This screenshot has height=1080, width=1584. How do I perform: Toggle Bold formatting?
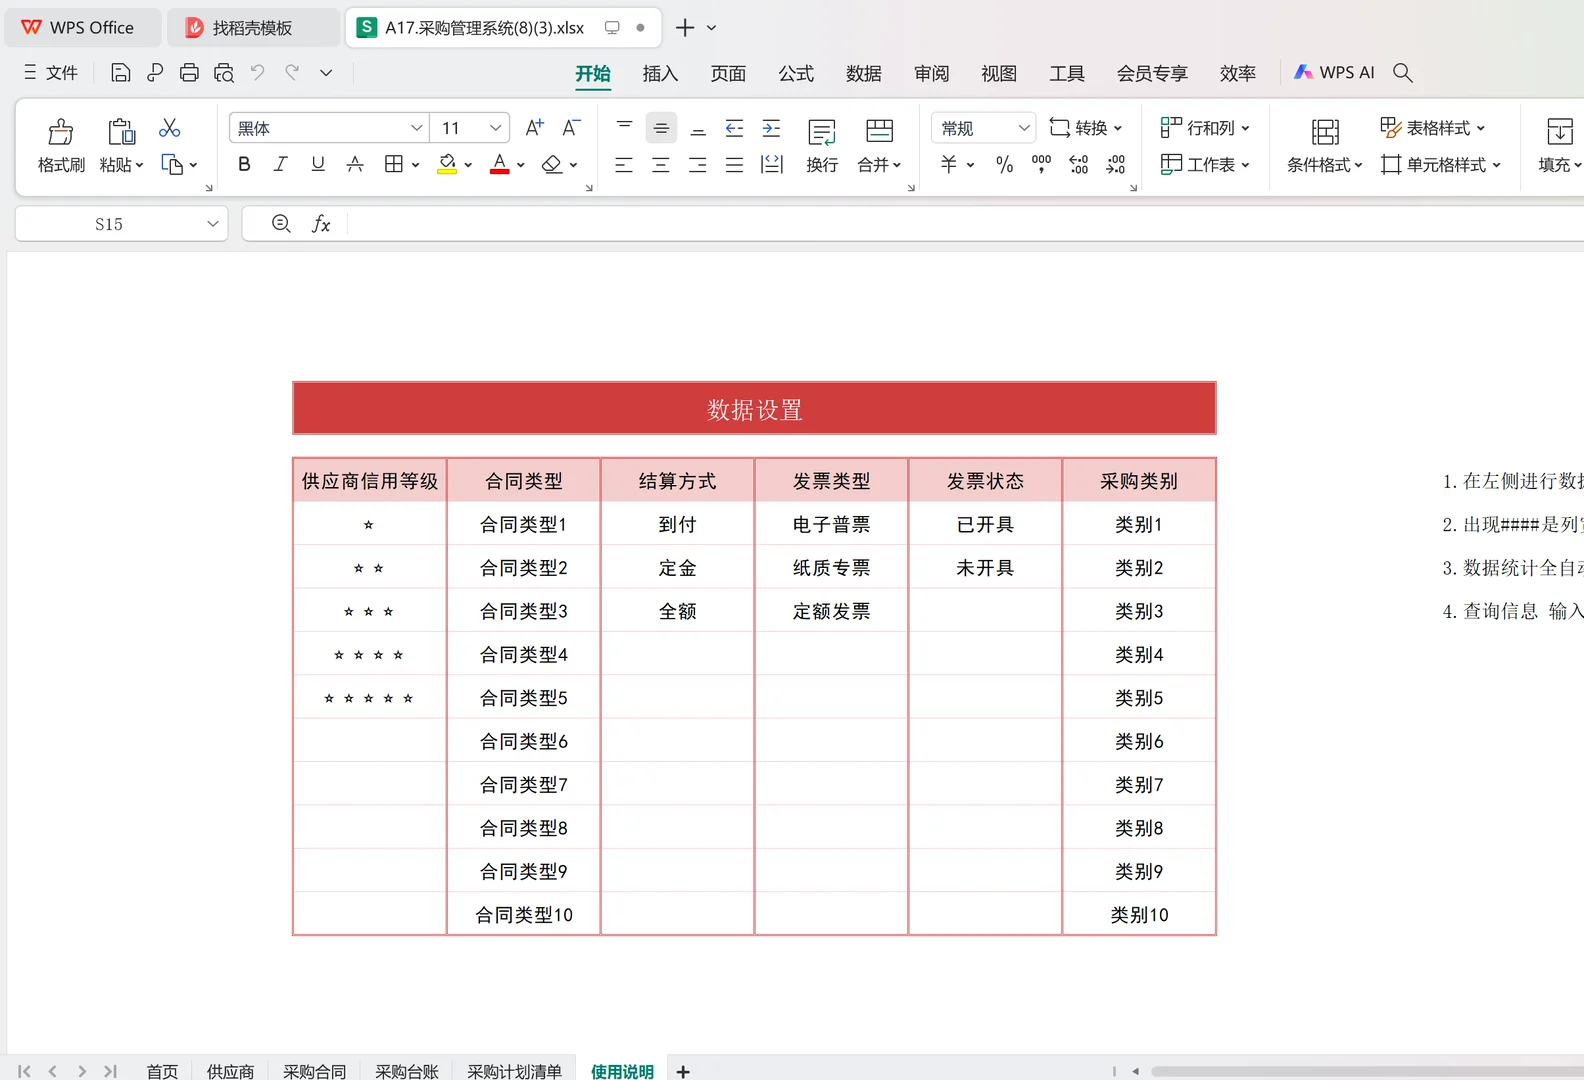click(244, 164)
